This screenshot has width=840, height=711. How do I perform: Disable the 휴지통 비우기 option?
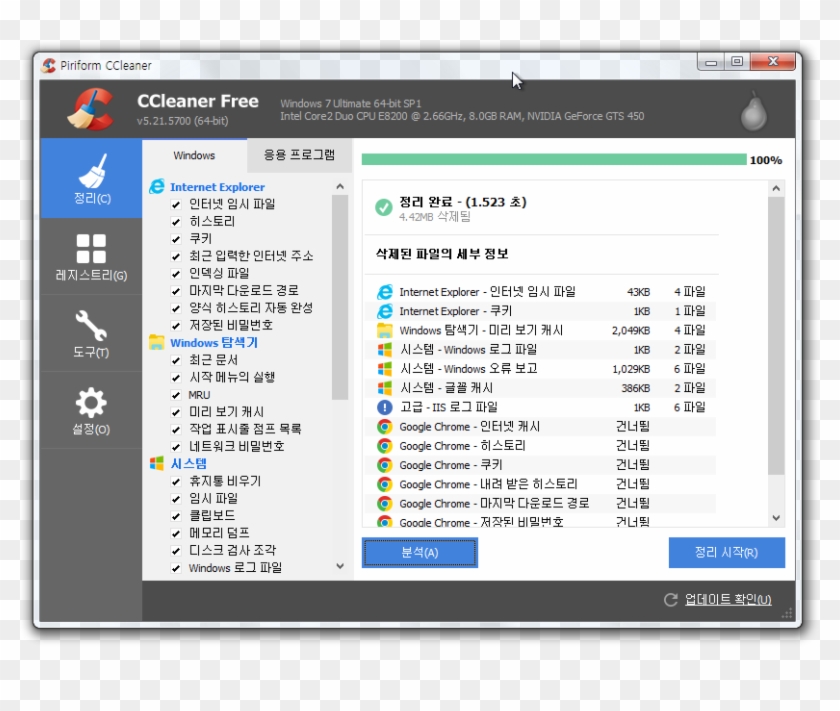pos(176,481)
